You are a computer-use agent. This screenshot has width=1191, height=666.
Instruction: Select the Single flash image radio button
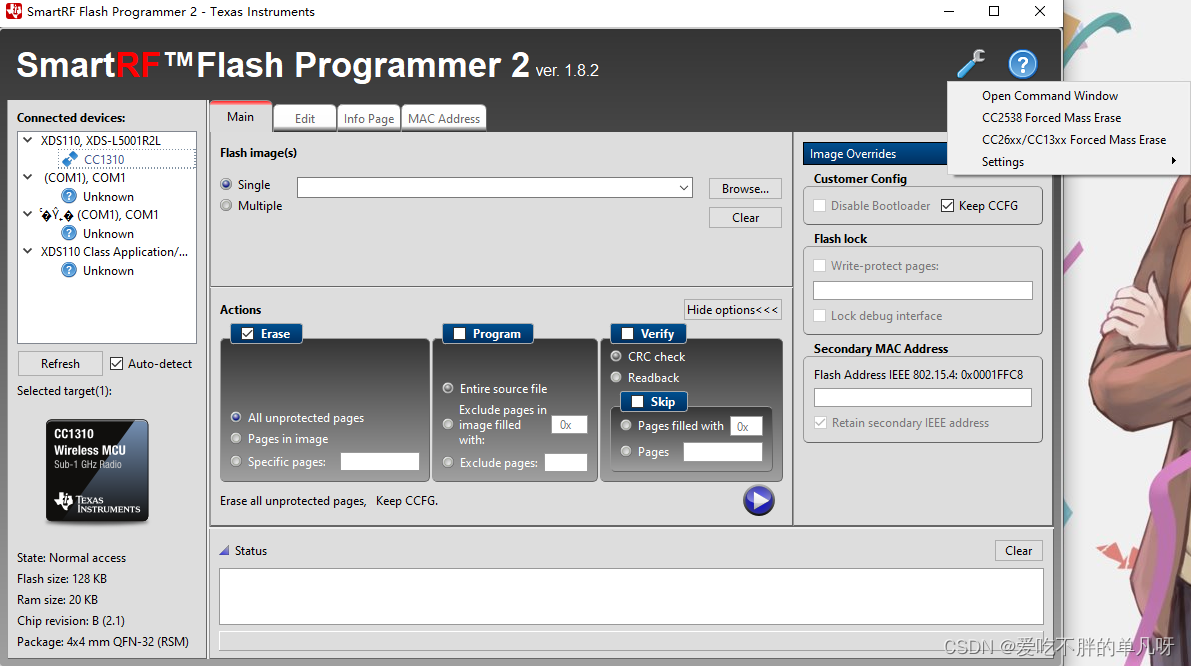point(226,185)
